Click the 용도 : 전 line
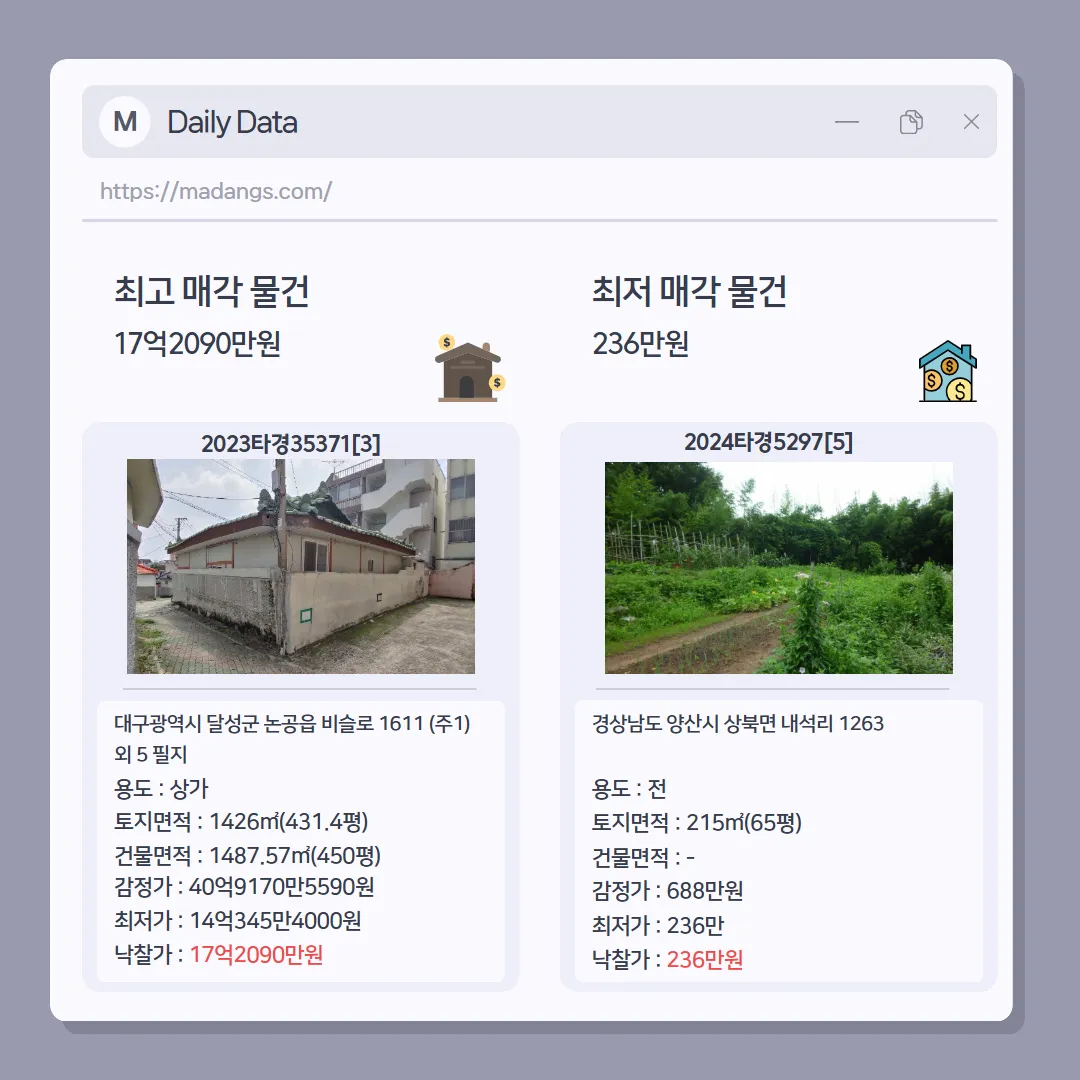 [629, 789]
